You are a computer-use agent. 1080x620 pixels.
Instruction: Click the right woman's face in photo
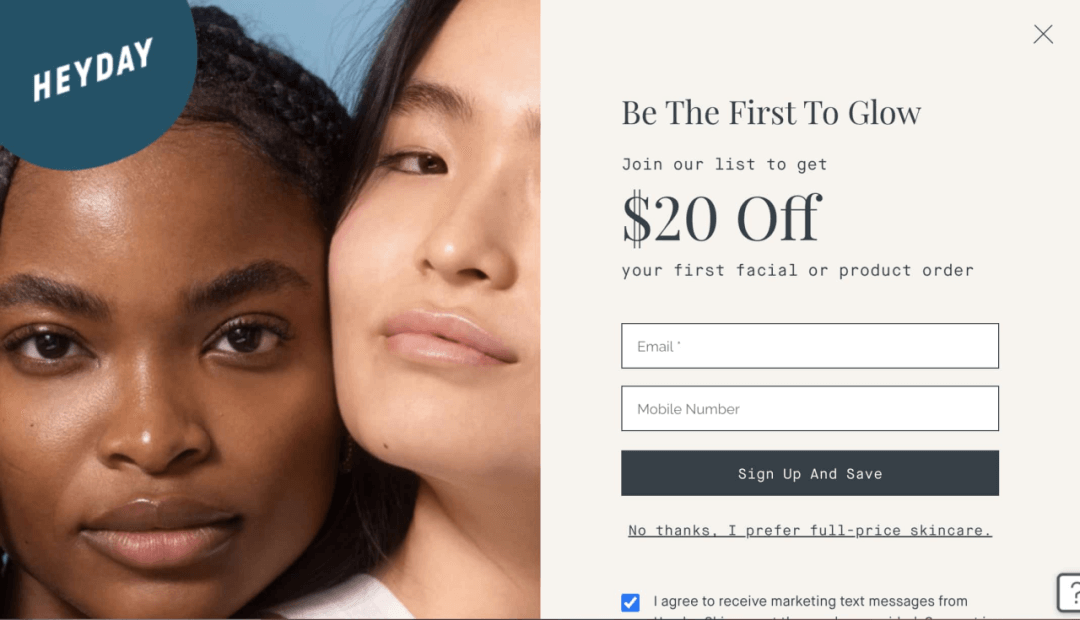441,276
